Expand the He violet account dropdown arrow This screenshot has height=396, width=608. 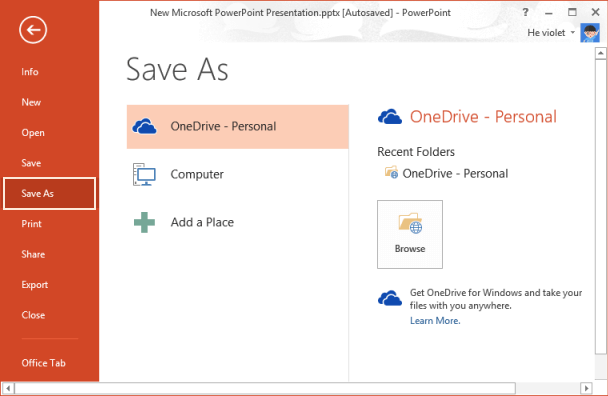click(572, 33)
